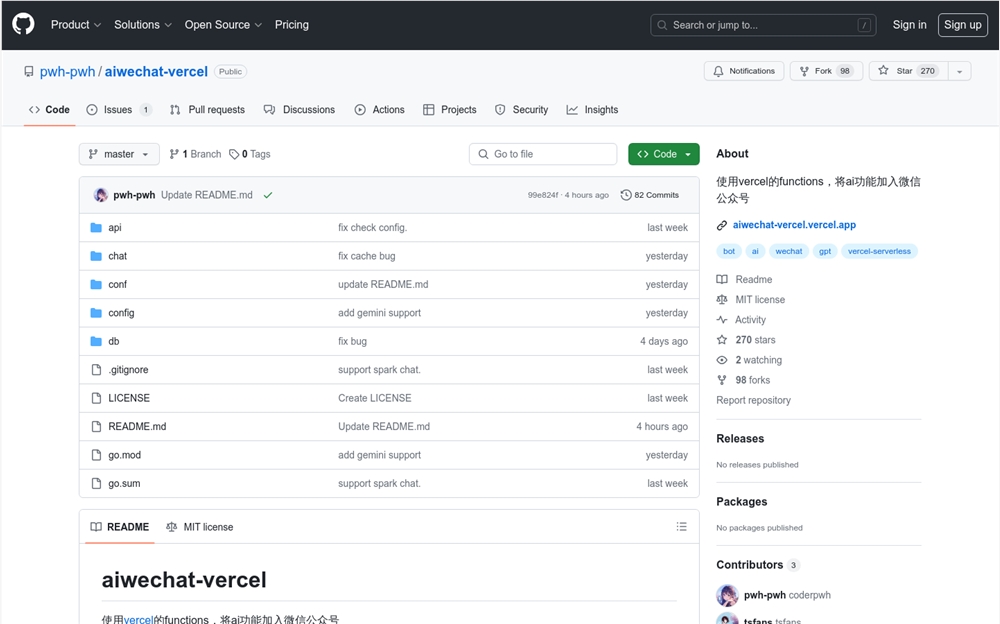
Task: Focus the Go to file field
Action: (x=543, y=154)
